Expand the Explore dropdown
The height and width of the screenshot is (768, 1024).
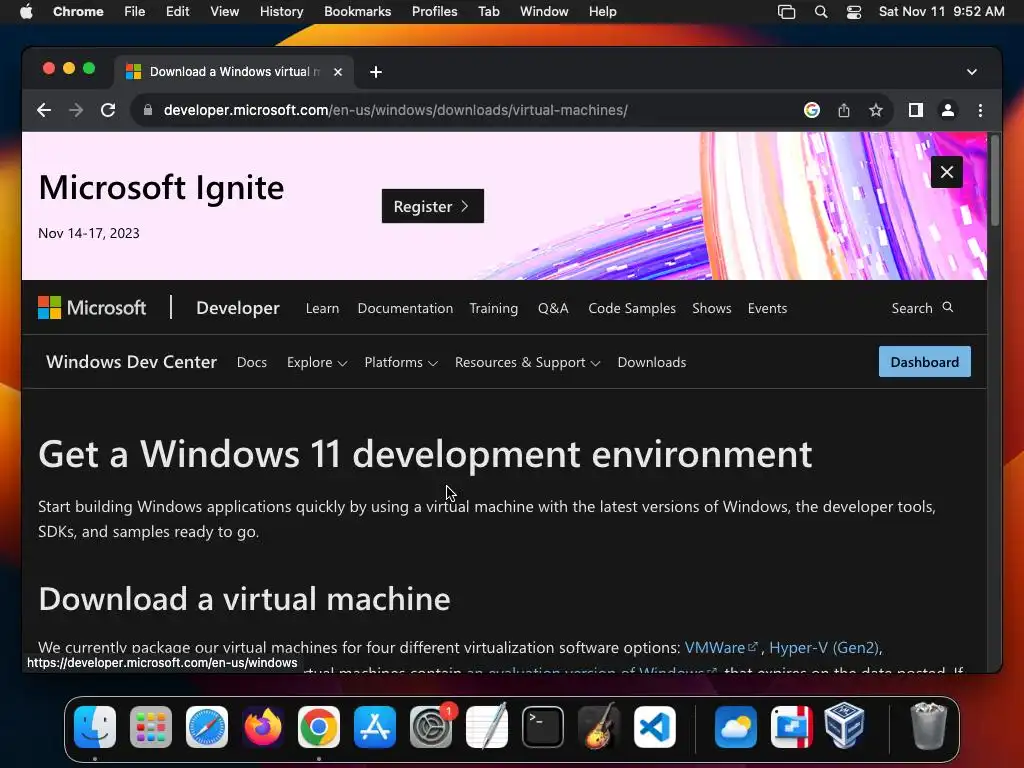click(317, 362)
